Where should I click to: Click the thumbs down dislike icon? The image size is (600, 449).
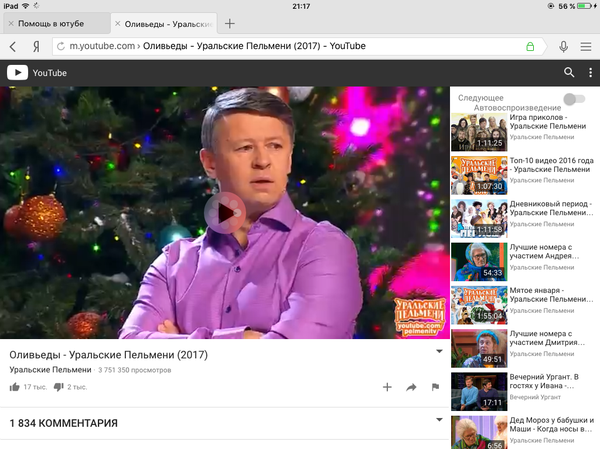click(x=59, y=387)
